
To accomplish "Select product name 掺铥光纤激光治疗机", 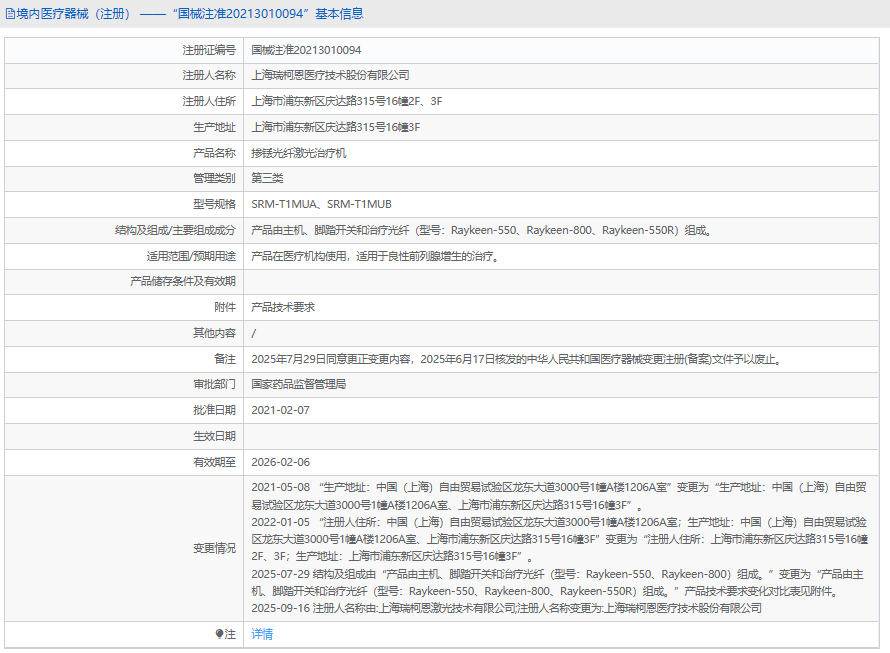I will pyautogui.click(x=299, y=154).
